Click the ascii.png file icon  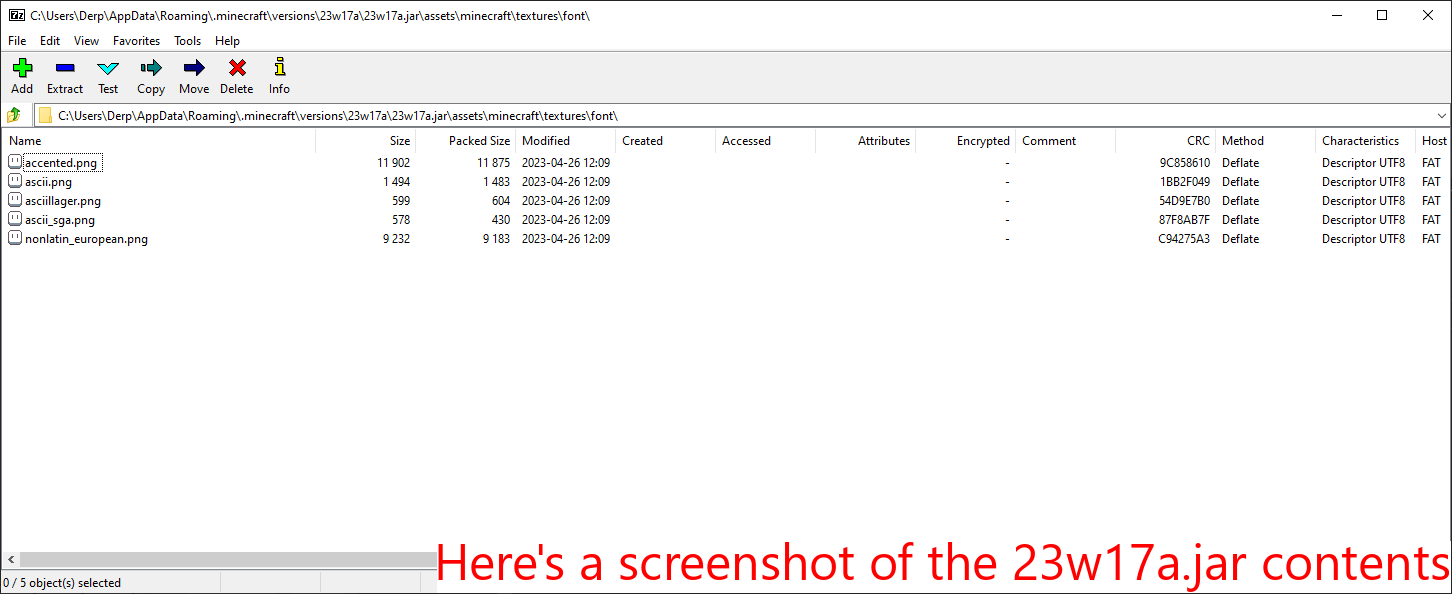15,181
